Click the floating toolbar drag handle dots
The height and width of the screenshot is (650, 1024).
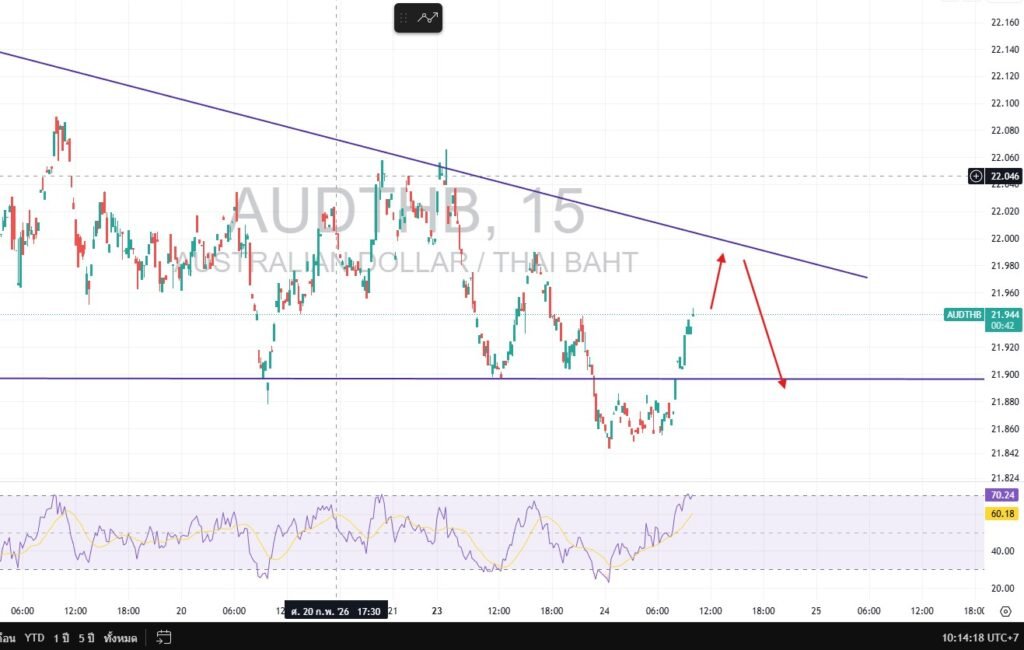click(x=404, y=18)
